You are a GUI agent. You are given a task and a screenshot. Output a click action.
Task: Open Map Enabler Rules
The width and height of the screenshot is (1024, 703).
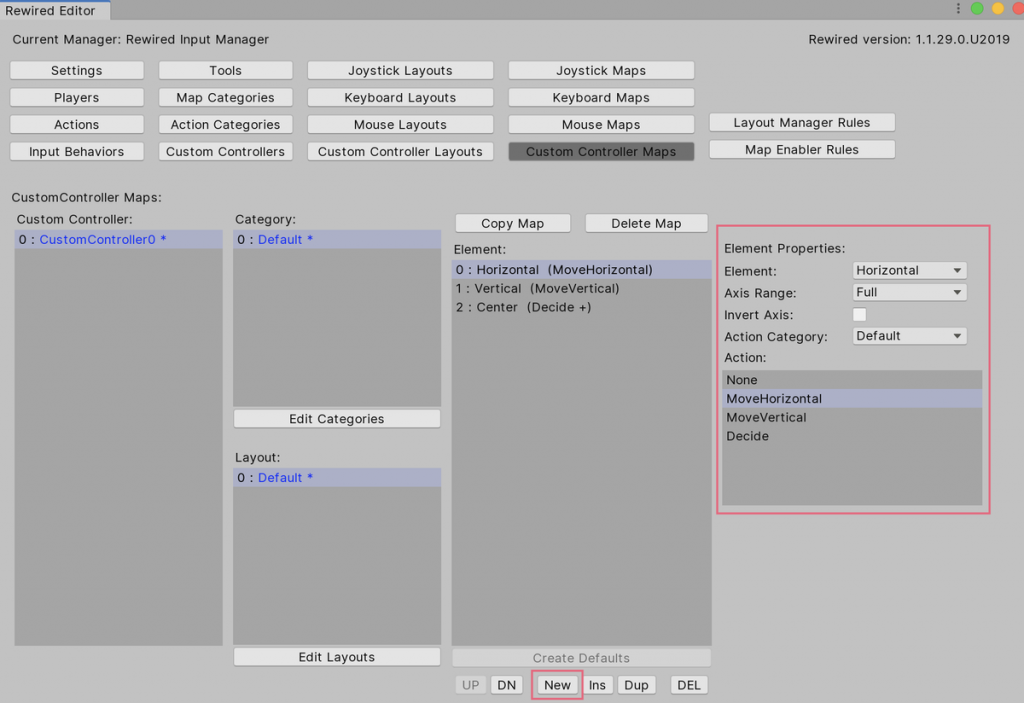[802, 150]
